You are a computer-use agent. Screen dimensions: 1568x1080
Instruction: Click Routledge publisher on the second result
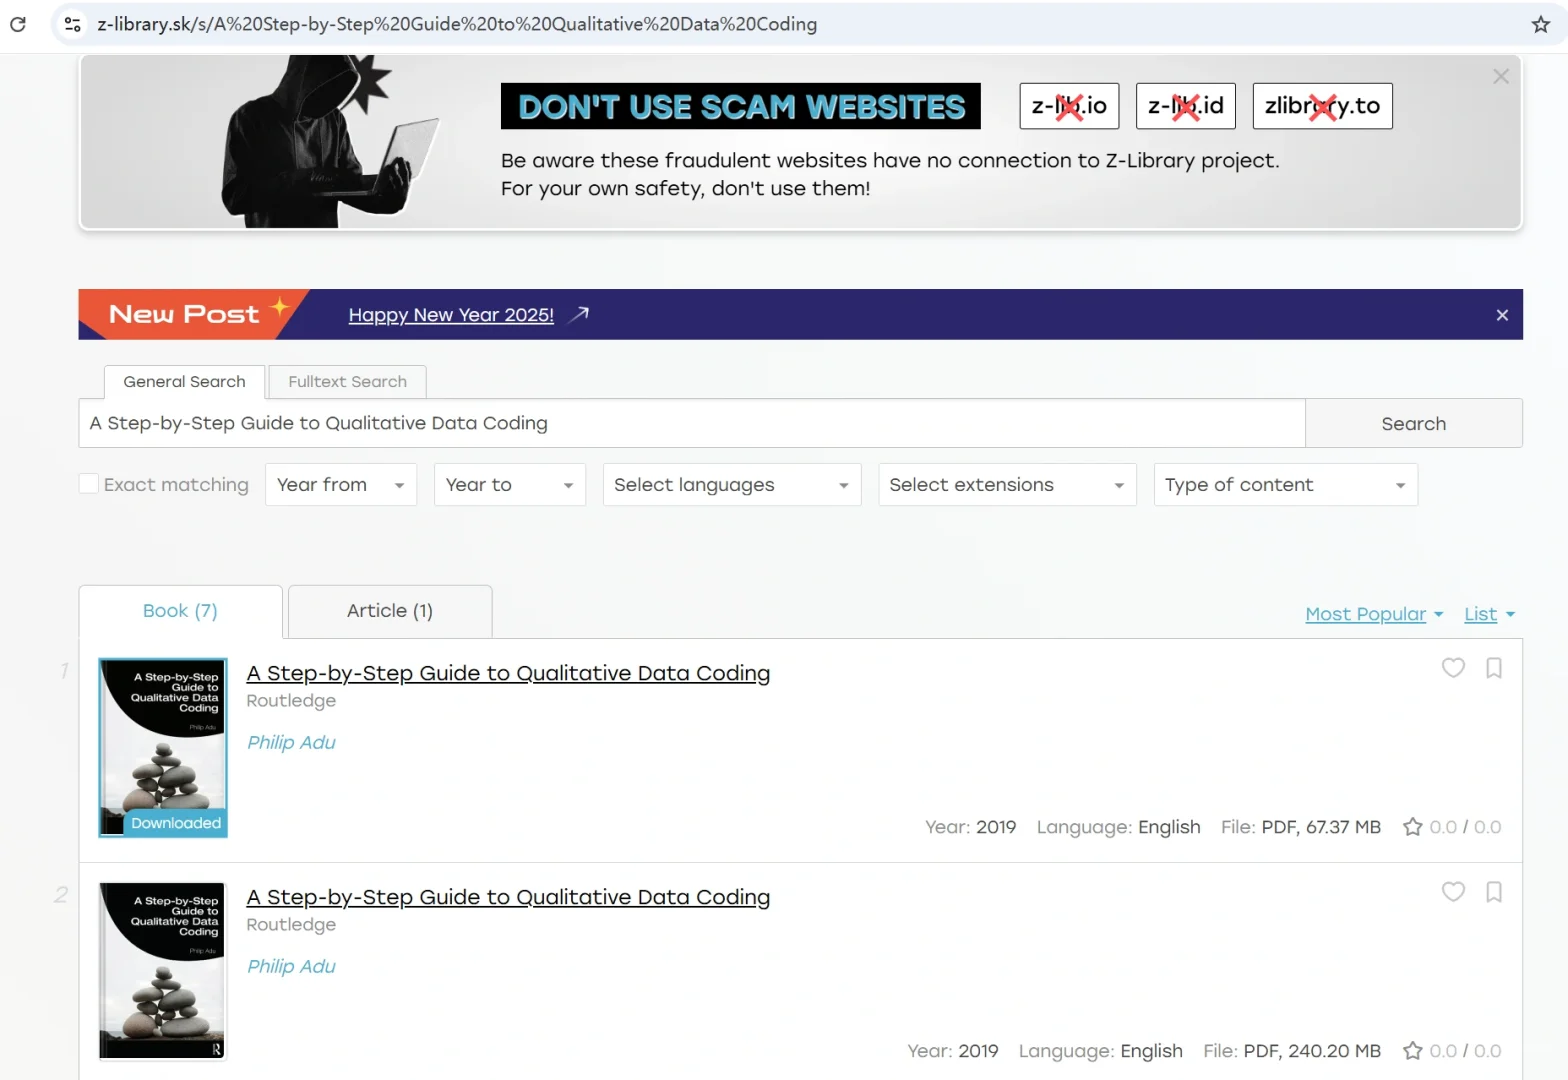[x=291, y=925]
